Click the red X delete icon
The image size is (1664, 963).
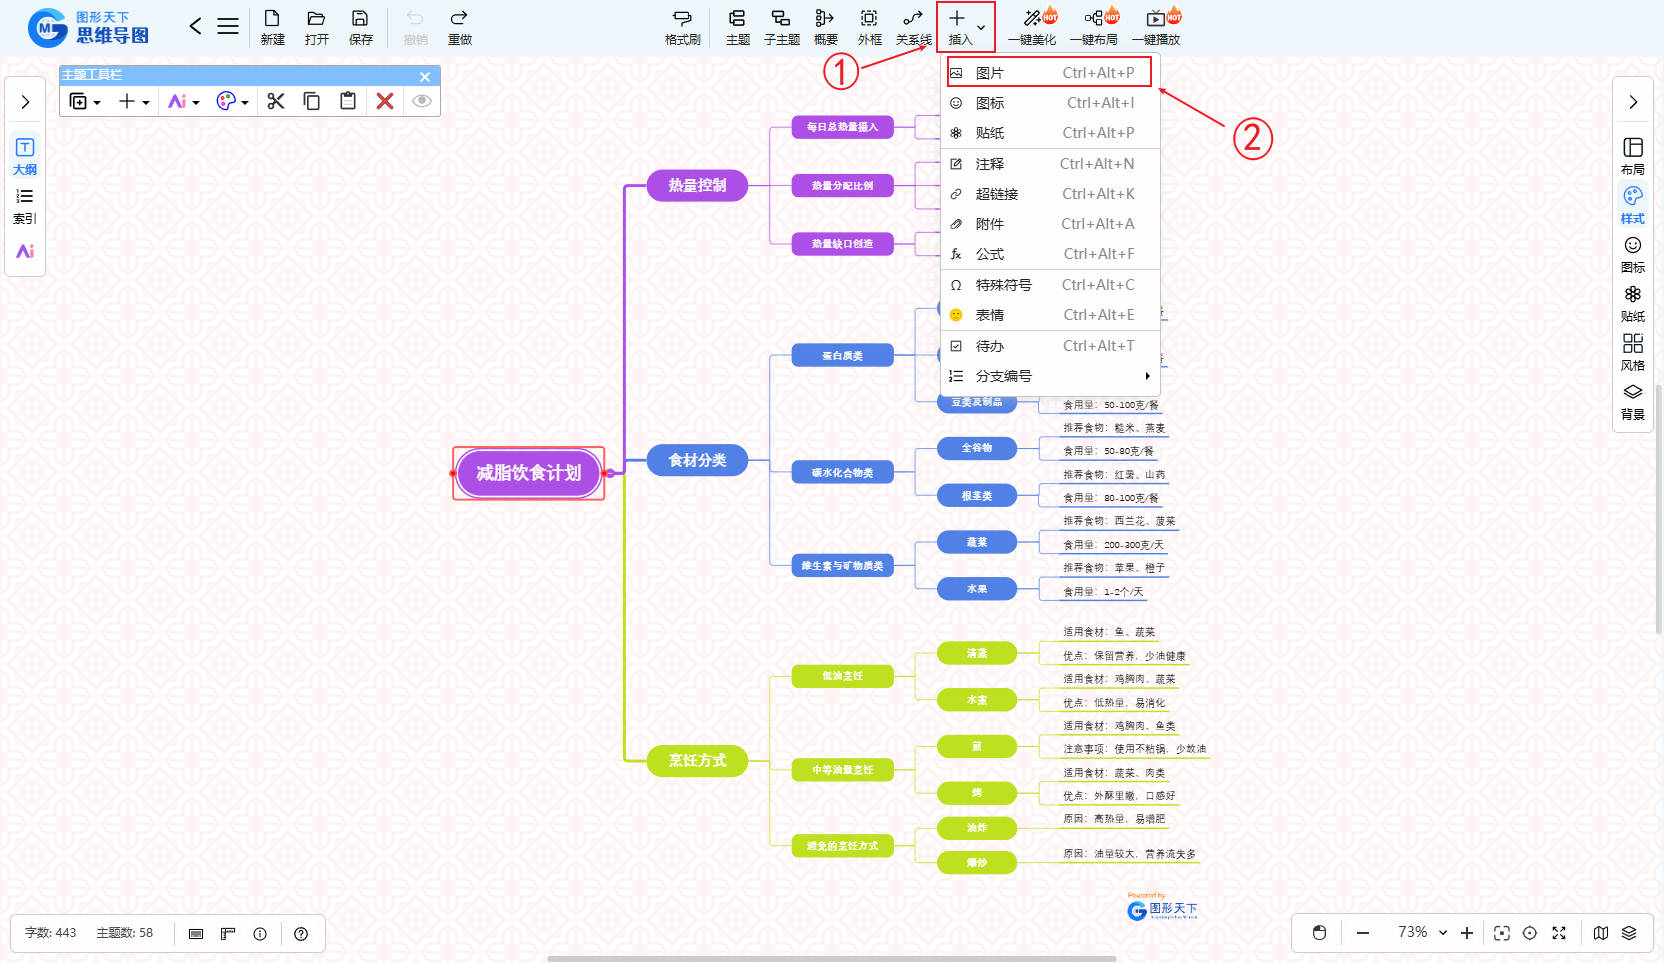click(384, 101)
